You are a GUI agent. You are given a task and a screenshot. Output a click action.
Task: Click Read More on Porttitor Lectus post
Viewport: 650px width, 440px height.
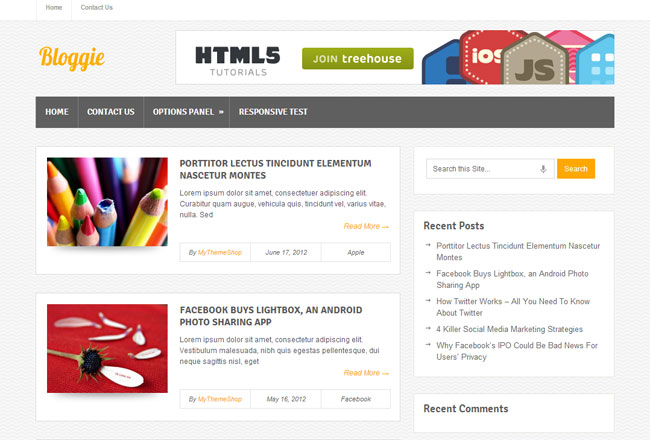click(x=366, y=226)
